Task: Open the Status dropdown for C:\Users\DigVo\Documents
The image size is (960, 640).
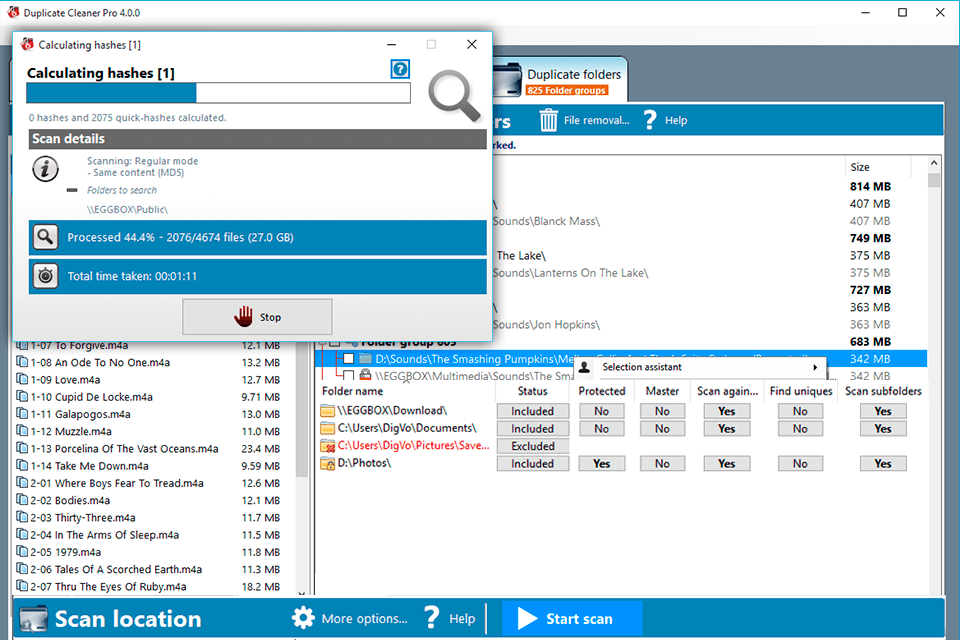Action: click(532, 428)
